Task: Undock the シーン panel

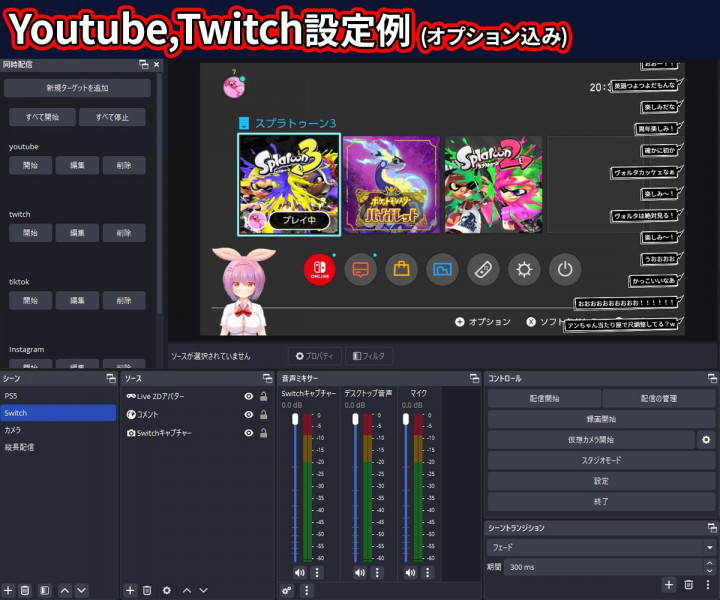Action: coord(111,378)
